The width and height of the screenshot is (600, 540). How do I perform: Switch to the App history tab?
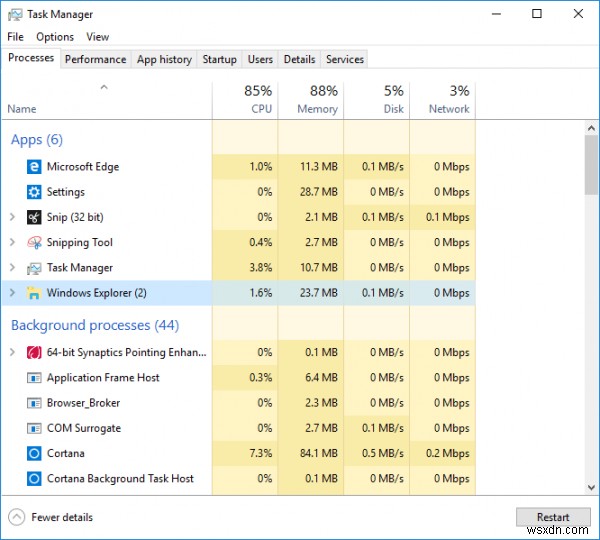(x=164, y=59)
